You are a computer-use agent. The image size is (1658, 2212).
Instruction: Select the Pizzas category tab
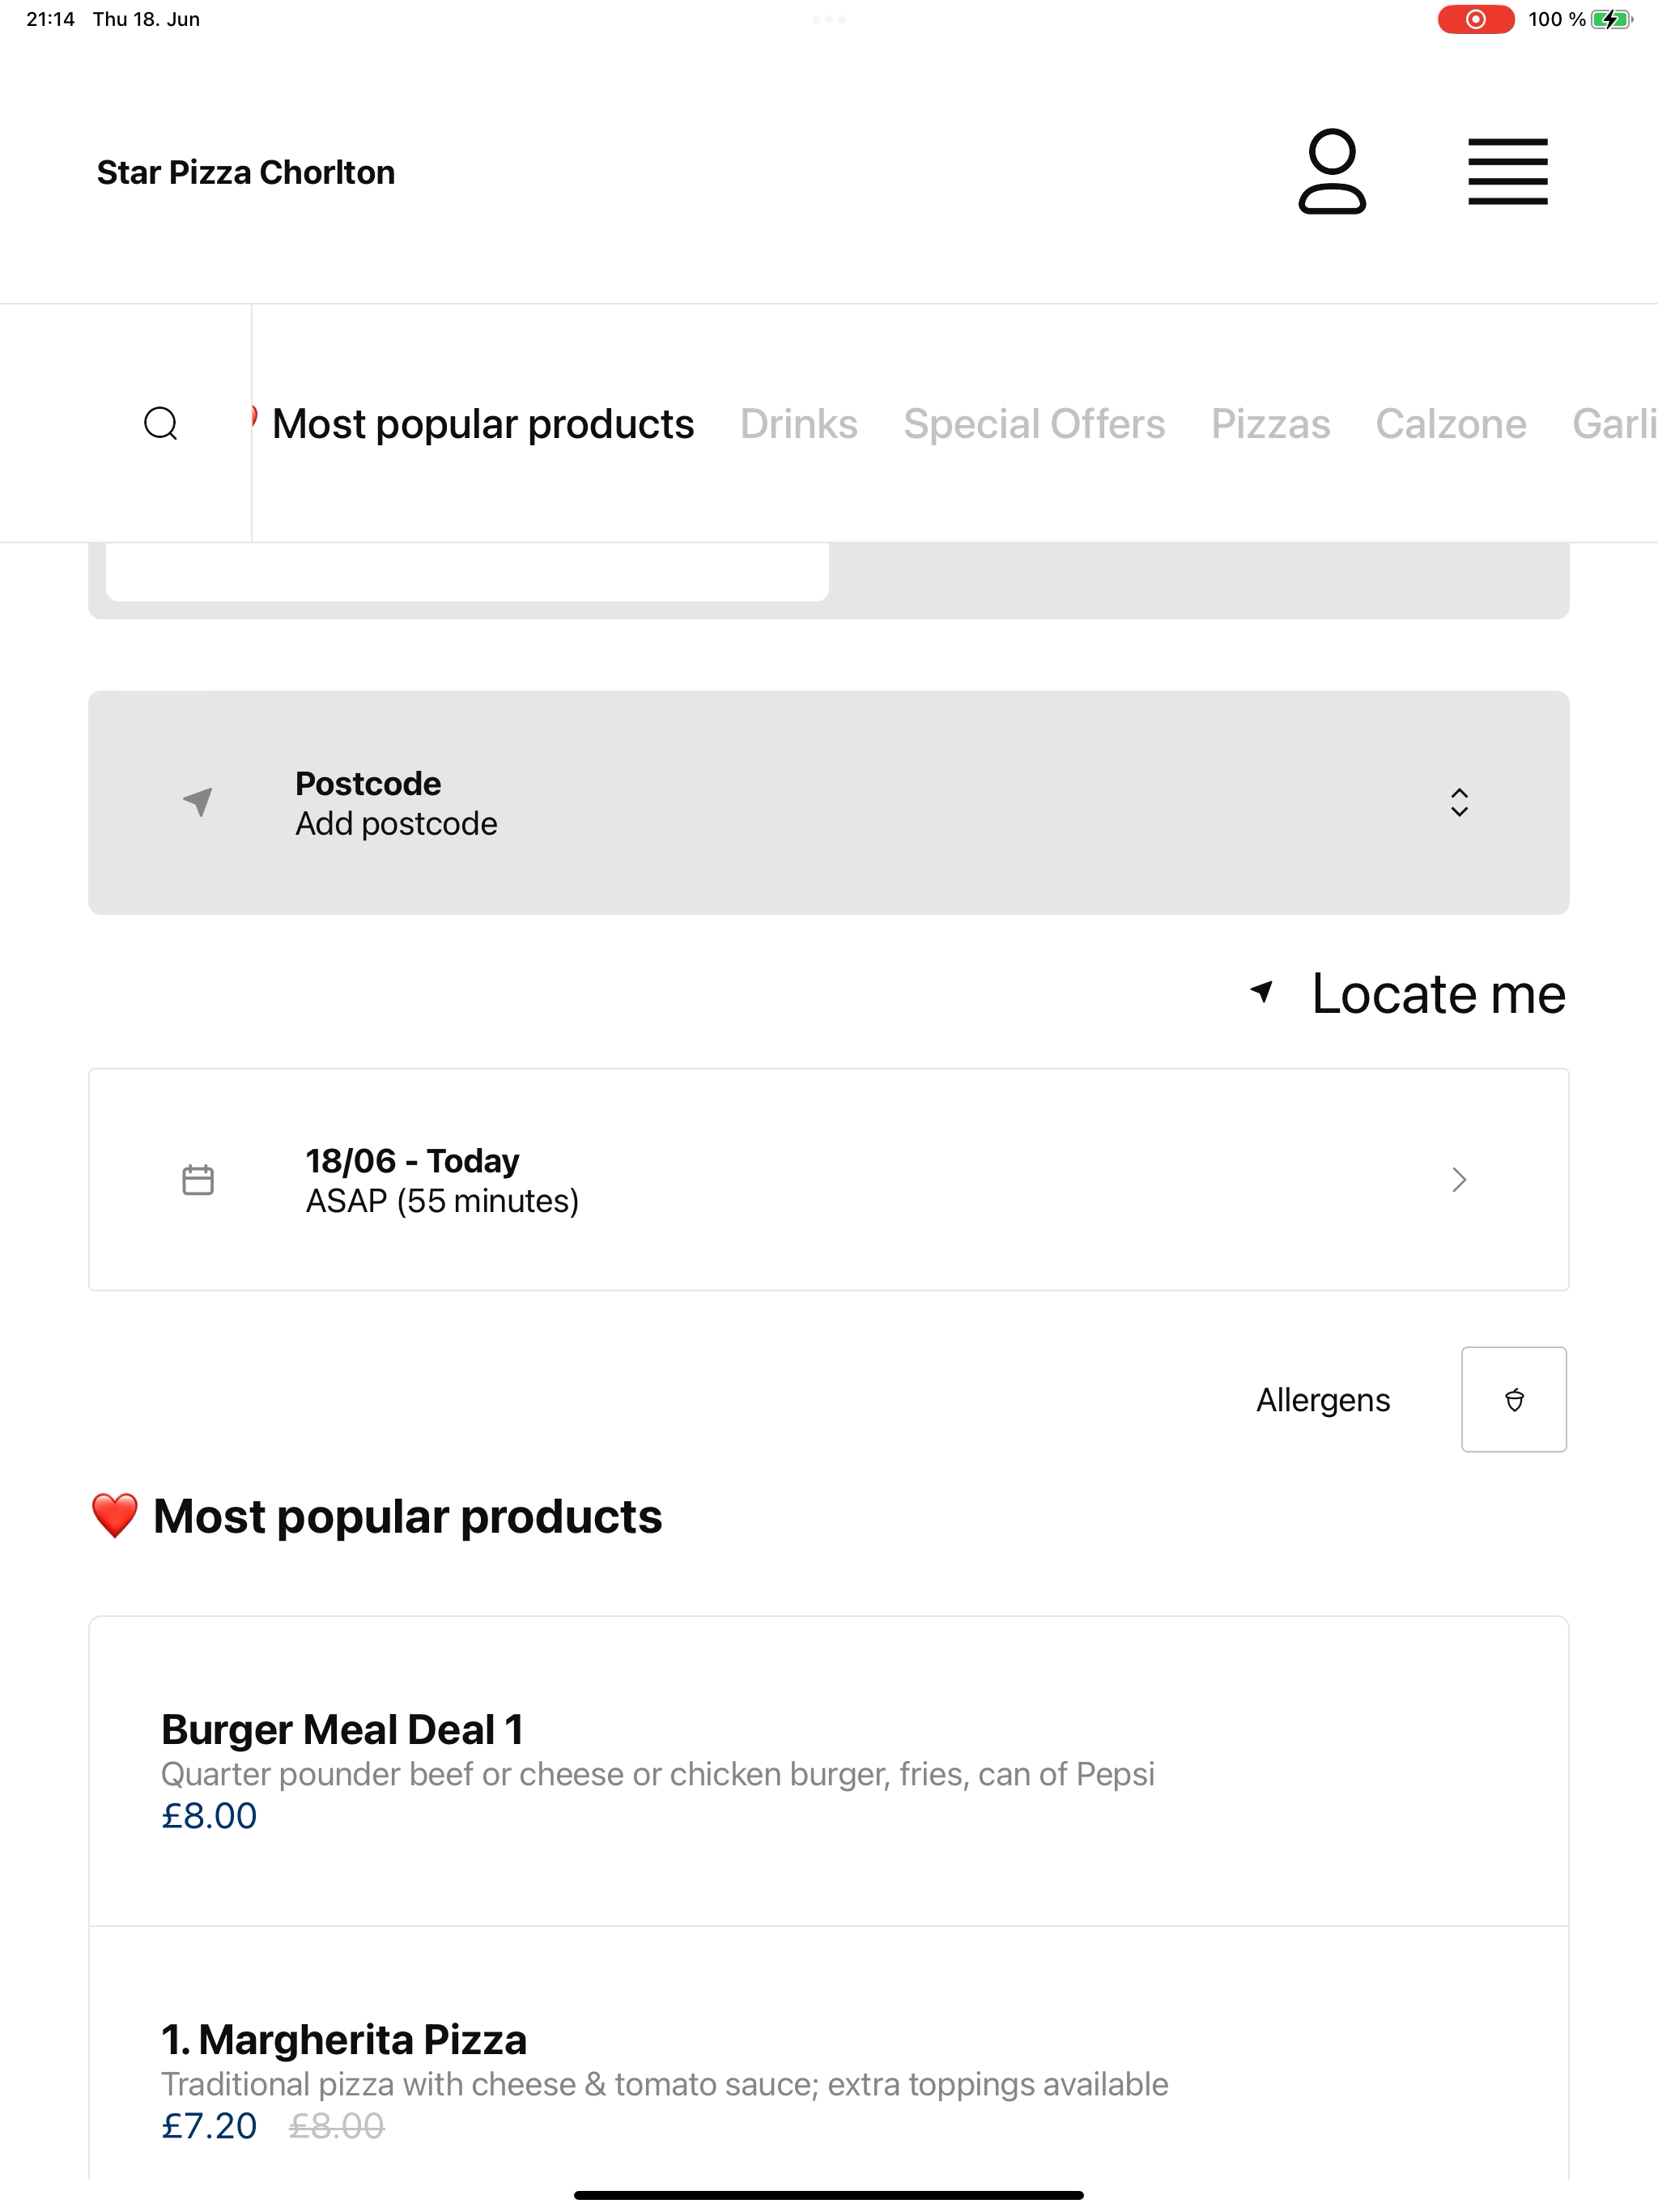coord(1270,424)
